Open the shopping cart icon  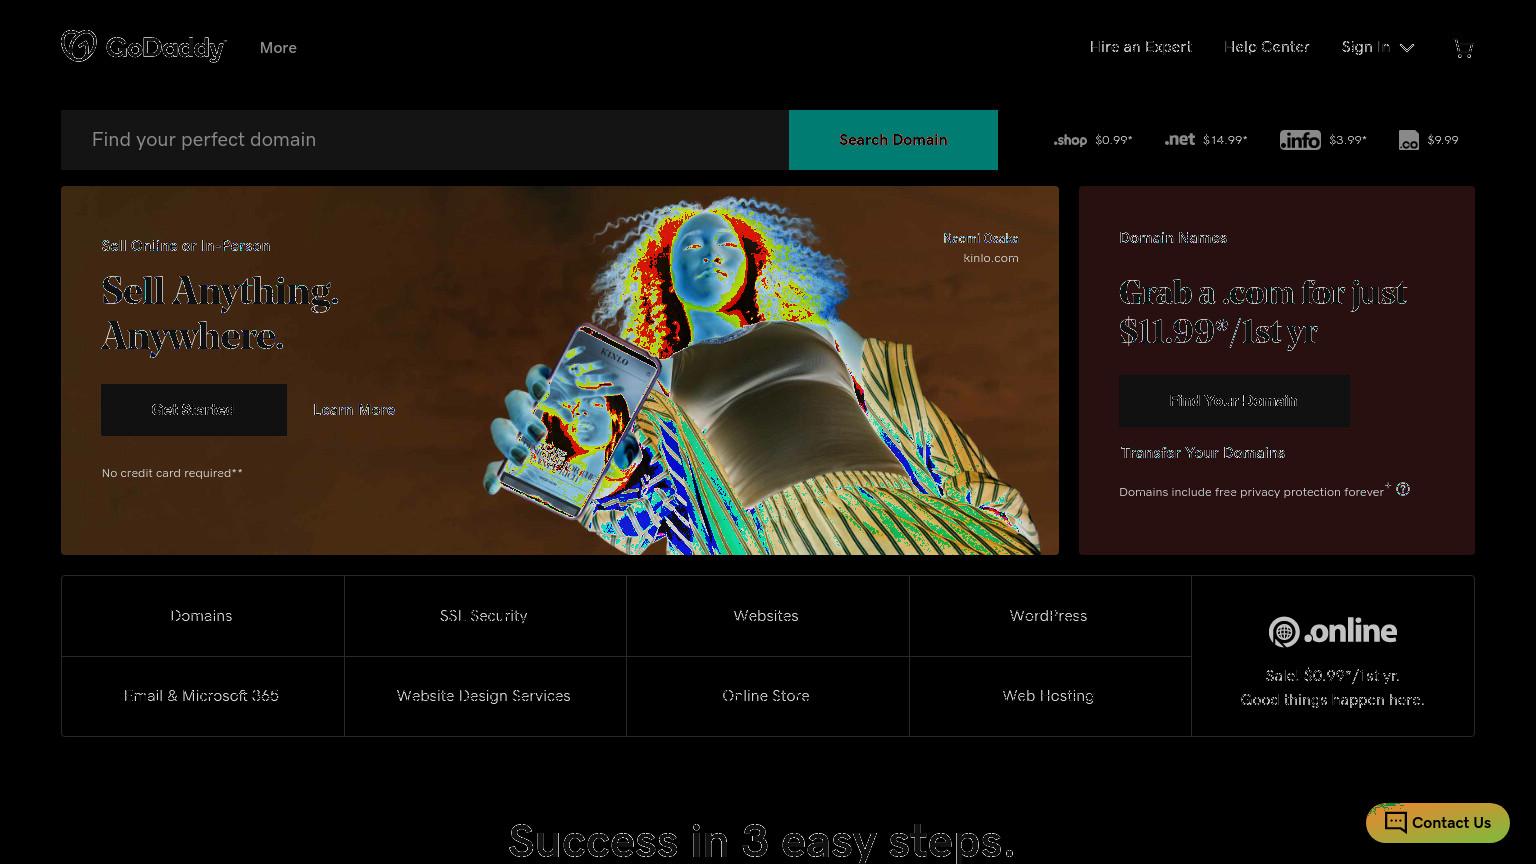pyautogui.click(x=1463, y=48)
